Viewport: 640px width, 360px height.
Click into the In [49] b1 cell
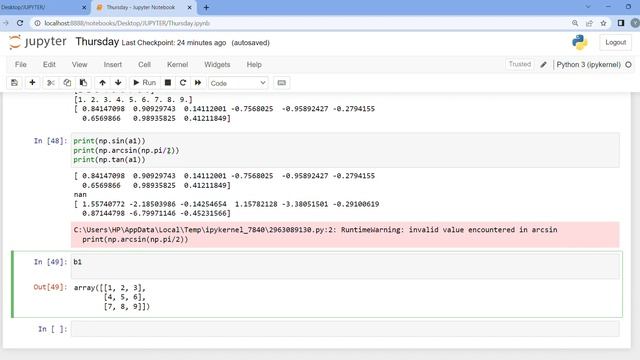(x=345, y=266)
